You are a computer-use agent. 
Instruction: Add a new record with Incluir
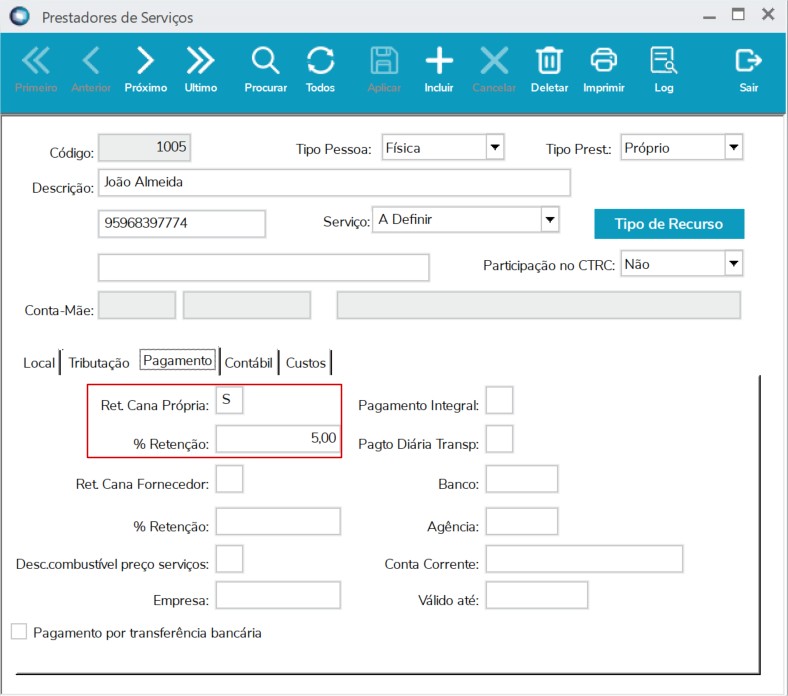[439, 69]
